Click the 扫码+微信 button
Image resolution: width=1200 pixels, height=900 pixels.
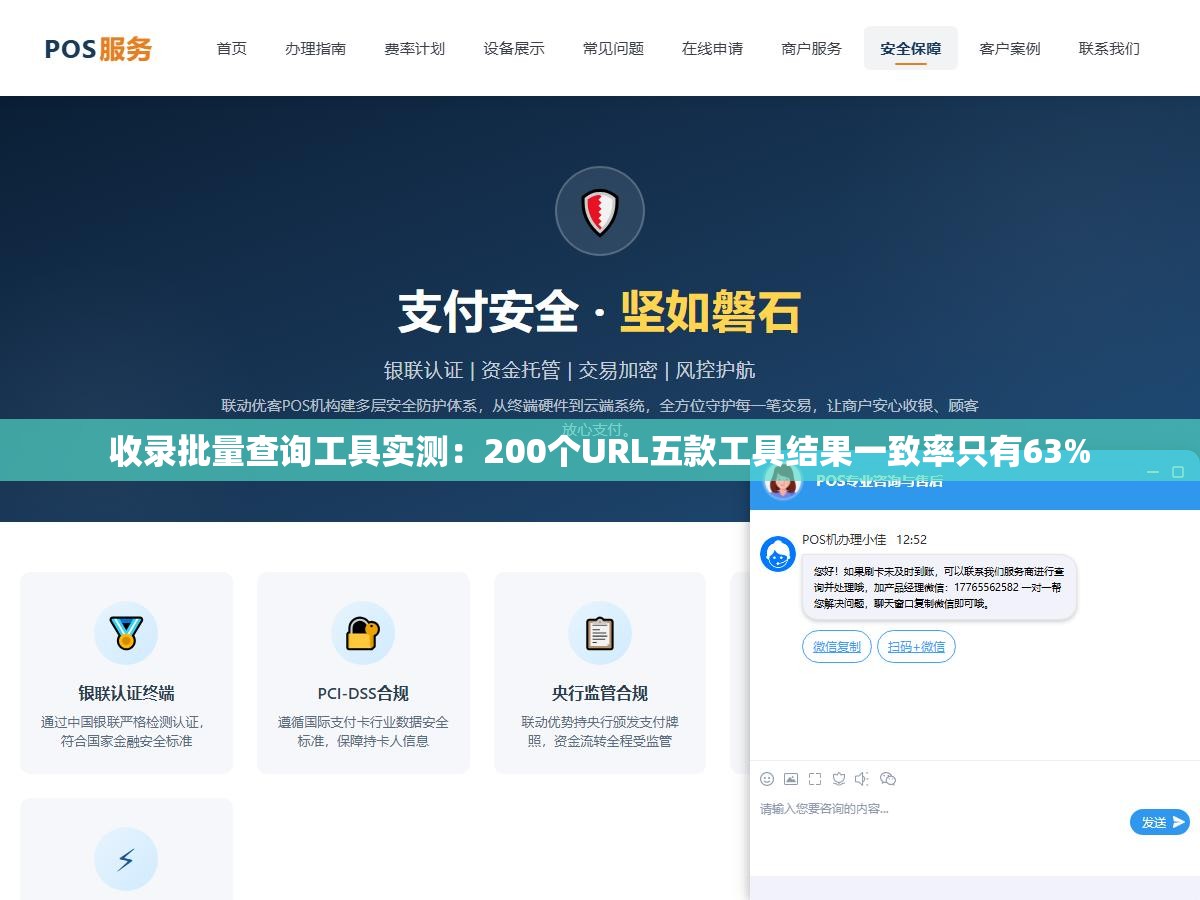(917, 647)
